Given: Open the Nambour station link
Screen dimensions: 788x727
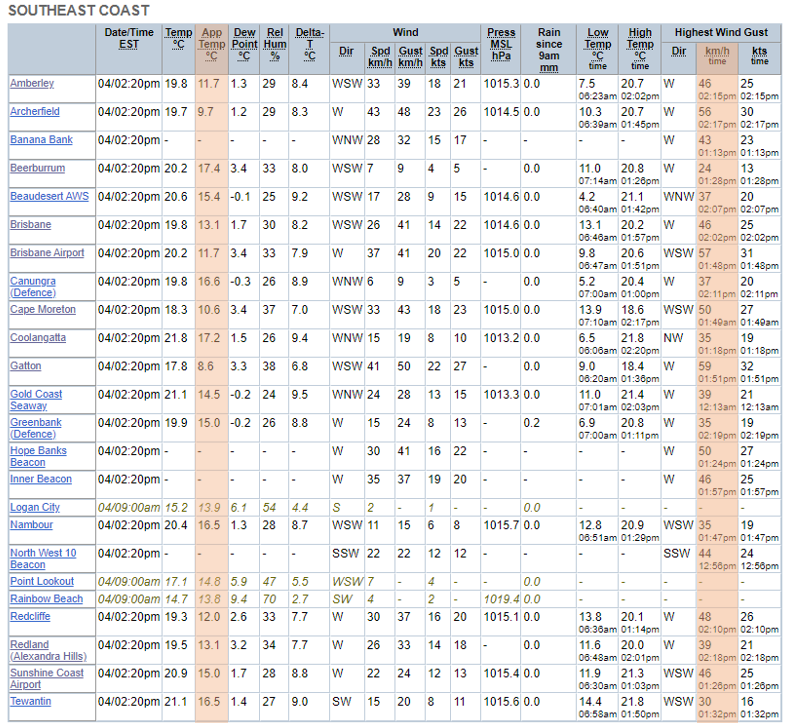Looking at the screenshot, I should (31, 525).
